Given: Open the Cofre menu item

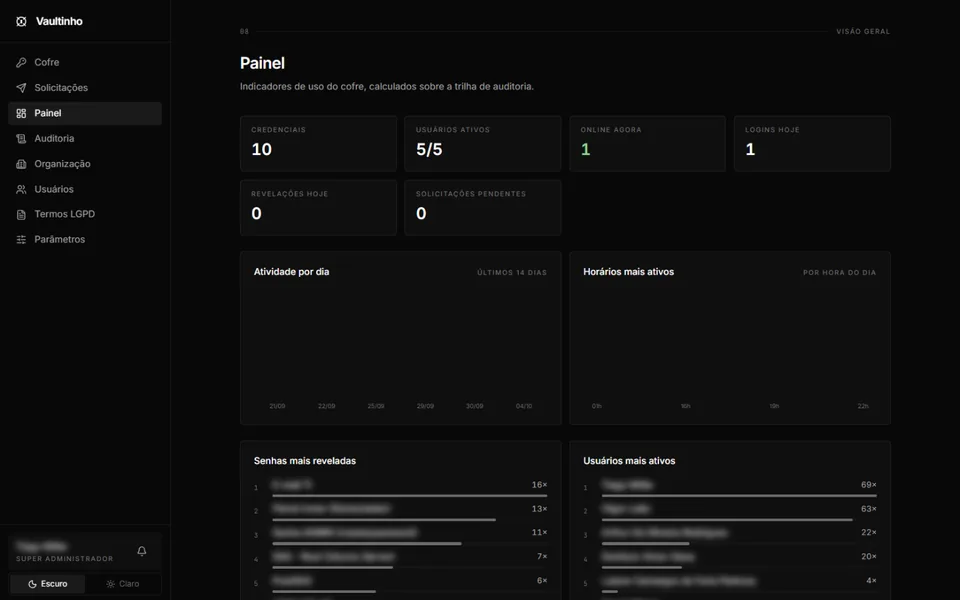Looking at the screenshot, I should click(85, 62).
